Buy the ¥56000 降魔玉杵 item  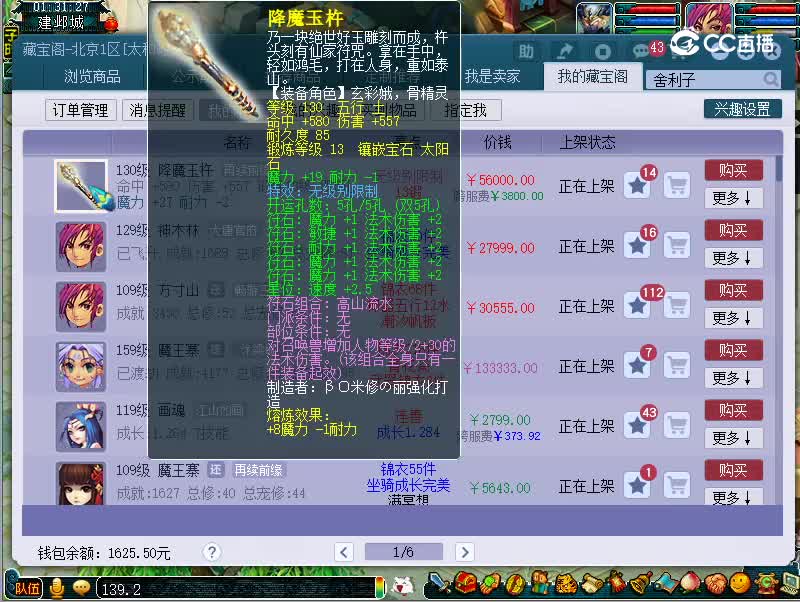click(734, 170)
